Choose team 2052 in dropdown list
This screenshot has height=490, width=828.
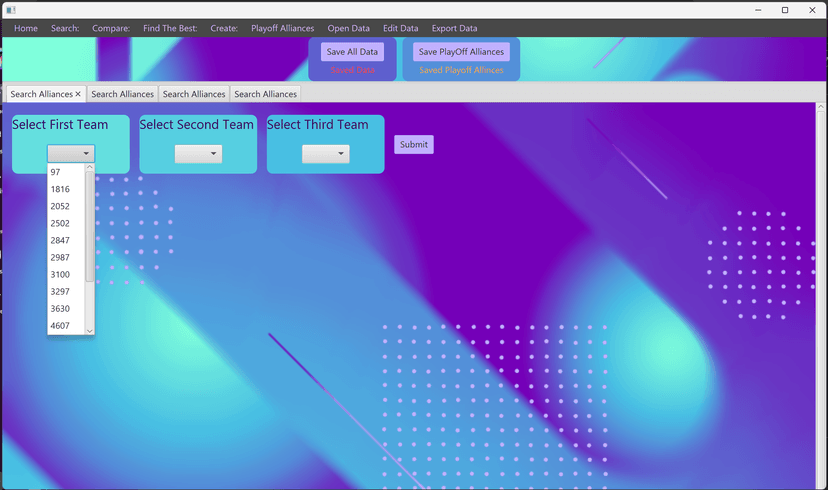[60, 206]
